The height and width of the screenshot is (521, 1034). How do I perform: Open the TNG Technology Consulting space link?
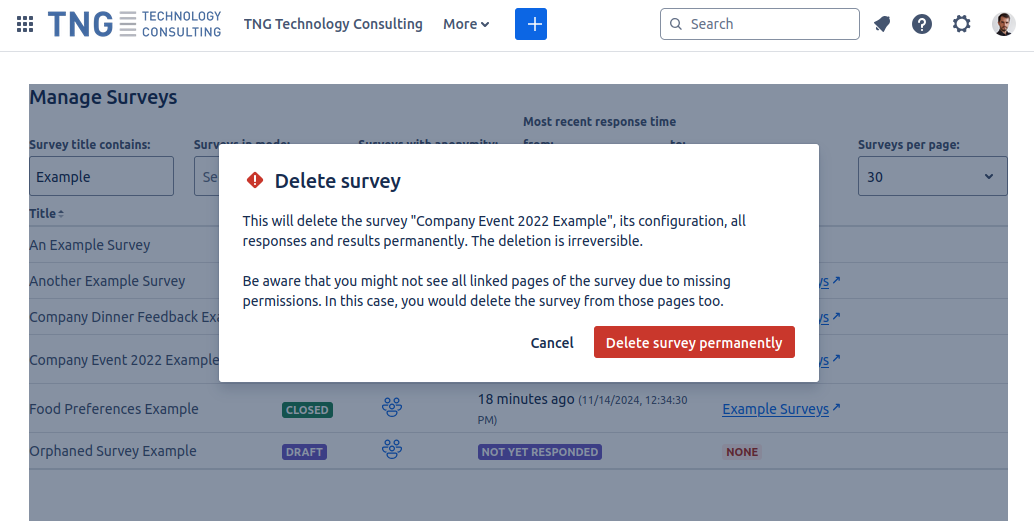[x=333, y=24]
